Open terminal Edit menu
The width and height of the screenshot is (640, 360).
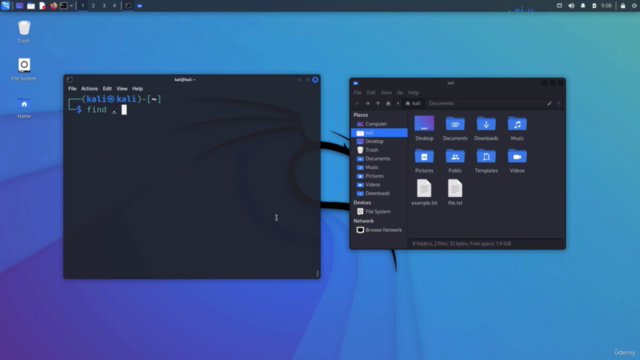(x=107, y=89)
